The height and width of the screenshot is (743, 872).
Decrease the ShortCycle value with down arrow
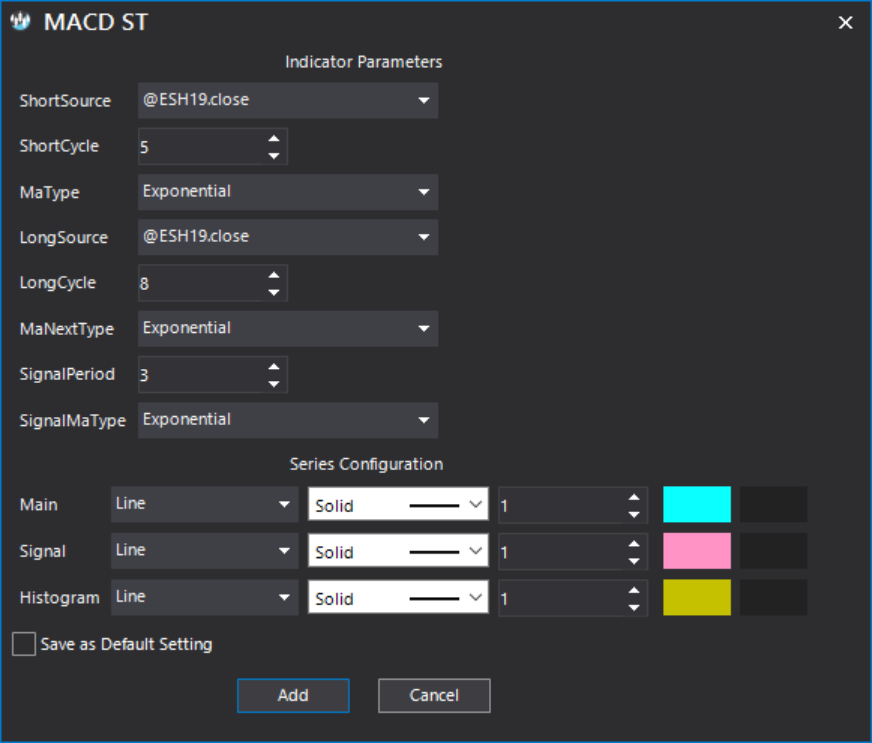point(274,155)
